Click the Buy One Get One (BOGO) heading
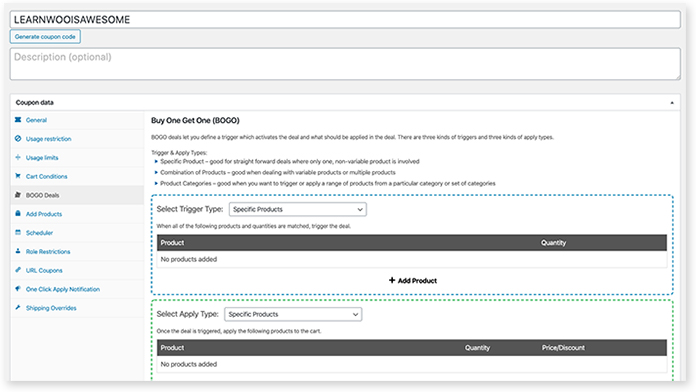Viewport: 696px width, 392px height. [195, 120]
